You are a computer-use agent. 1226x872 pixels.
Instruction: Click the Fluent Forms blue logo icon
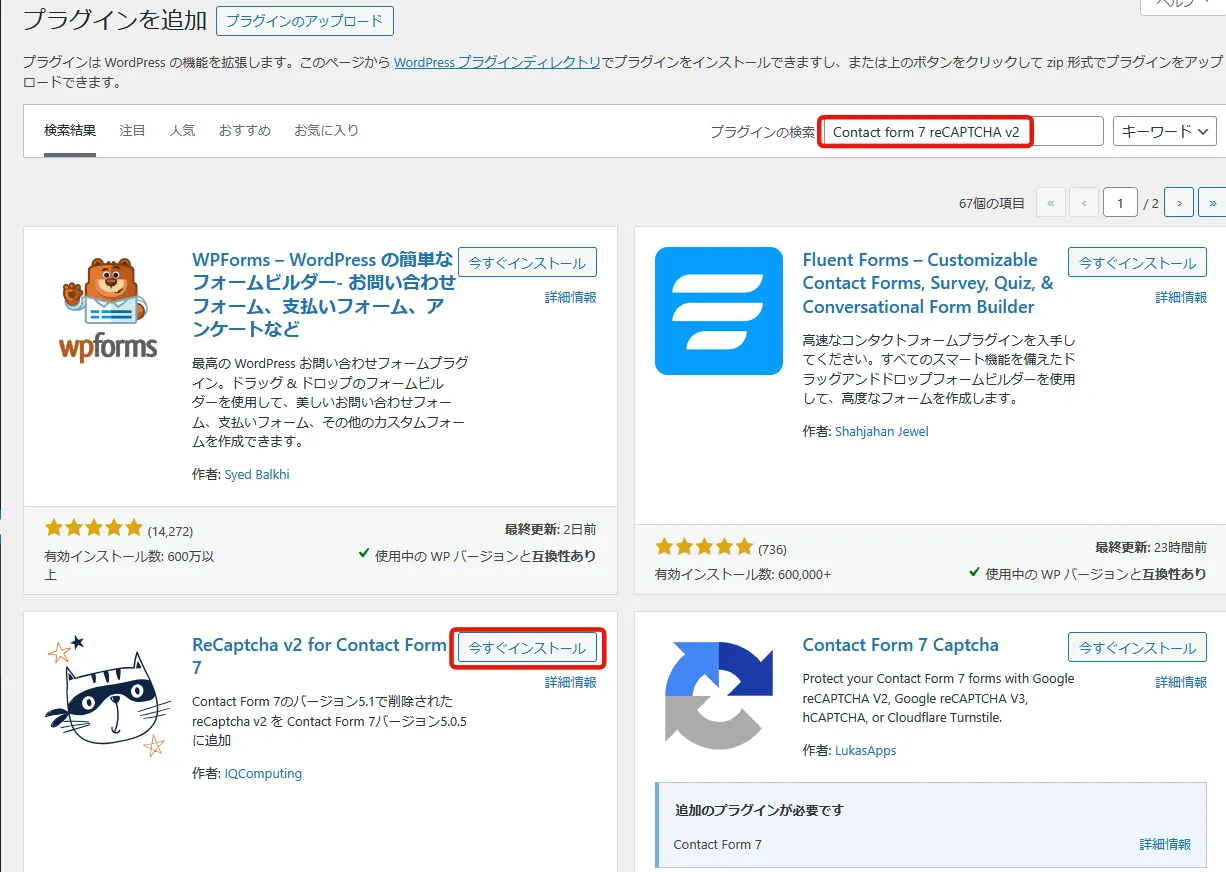[718, 311]
